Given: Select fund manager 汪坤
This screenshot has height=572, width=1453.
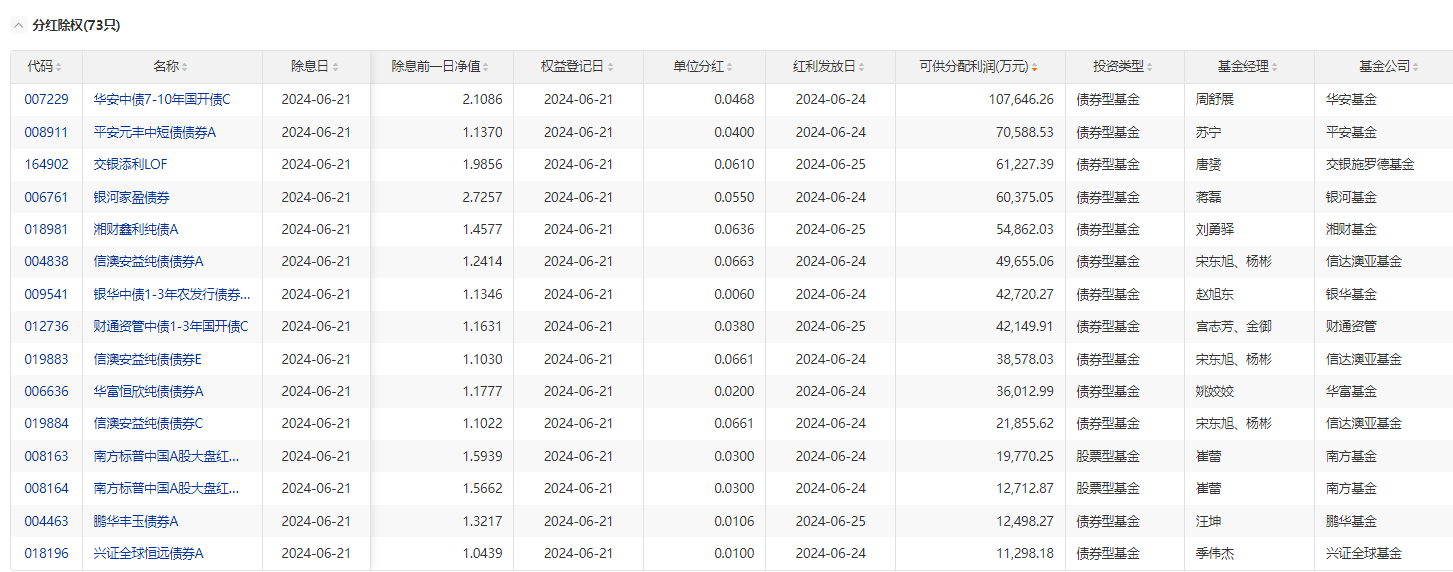Looking at the screenshot, I should point(1209,521).
